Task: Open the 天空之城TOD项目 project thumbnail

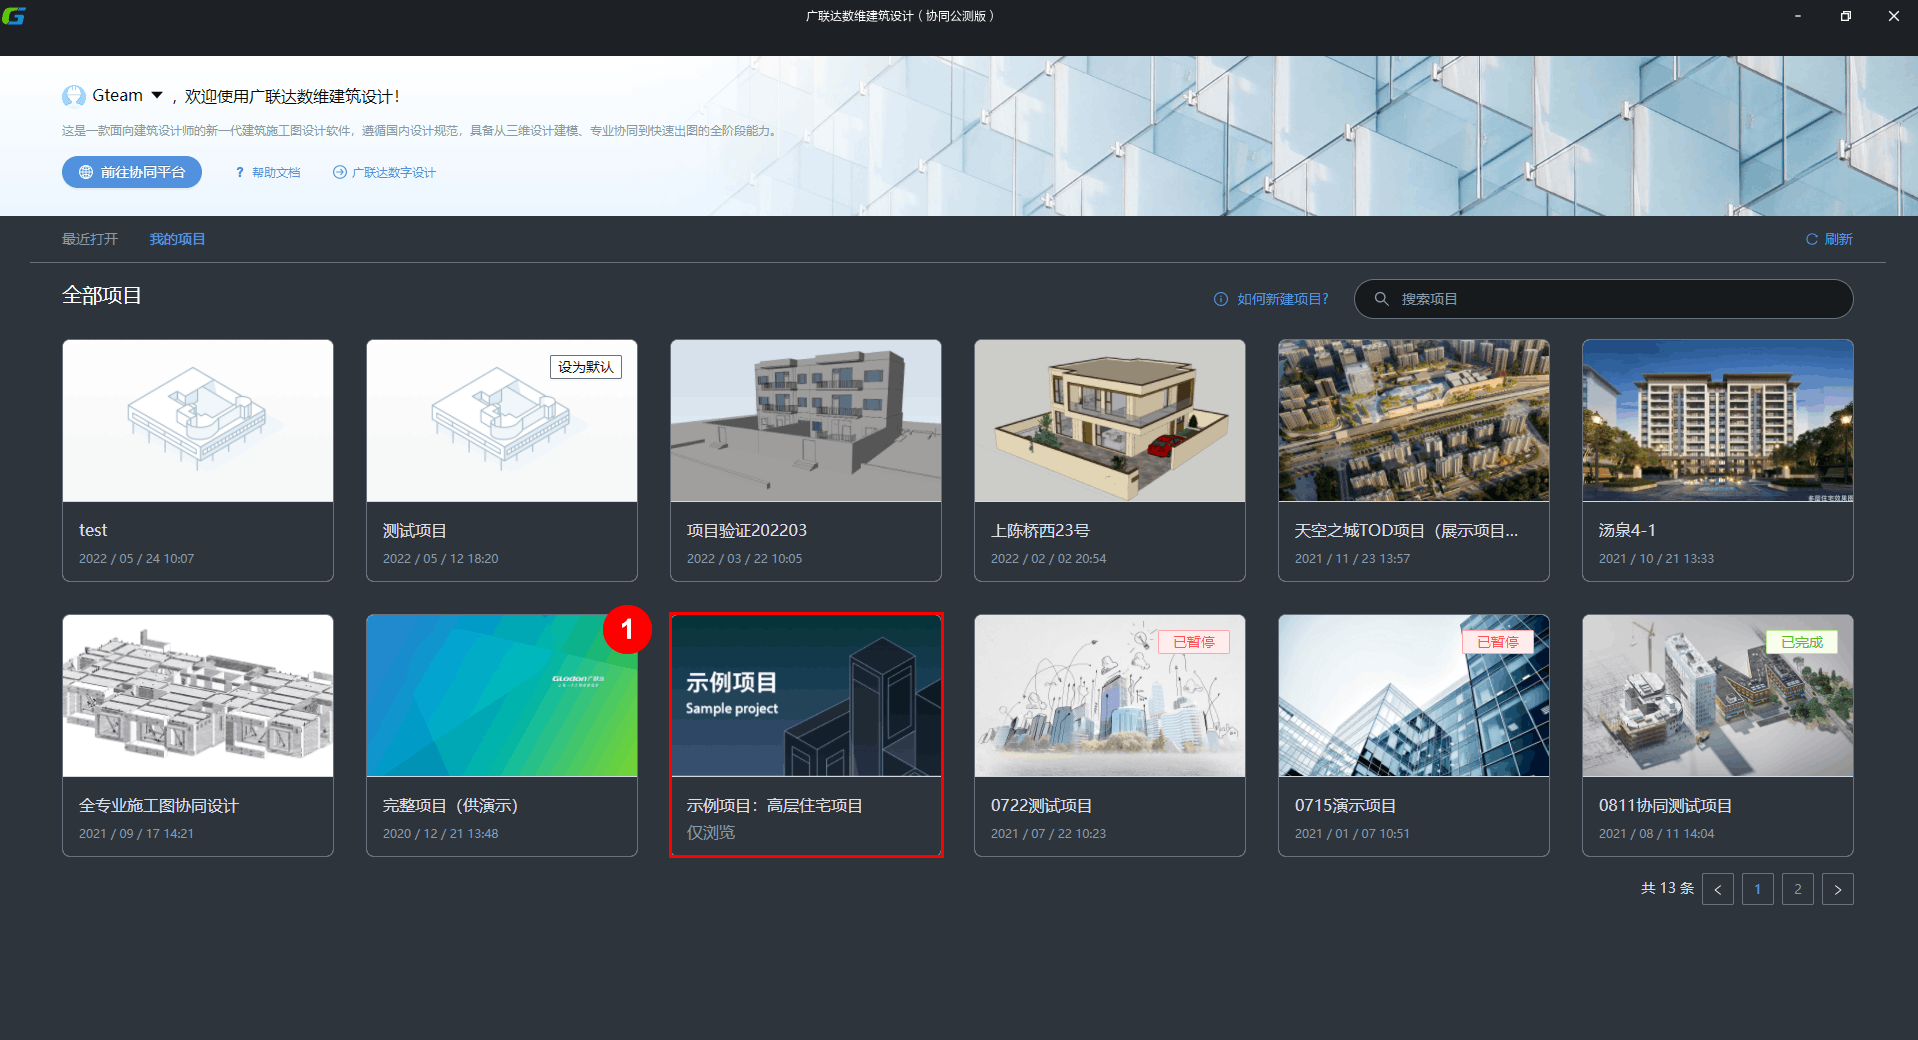Action: pos(1414,421)
